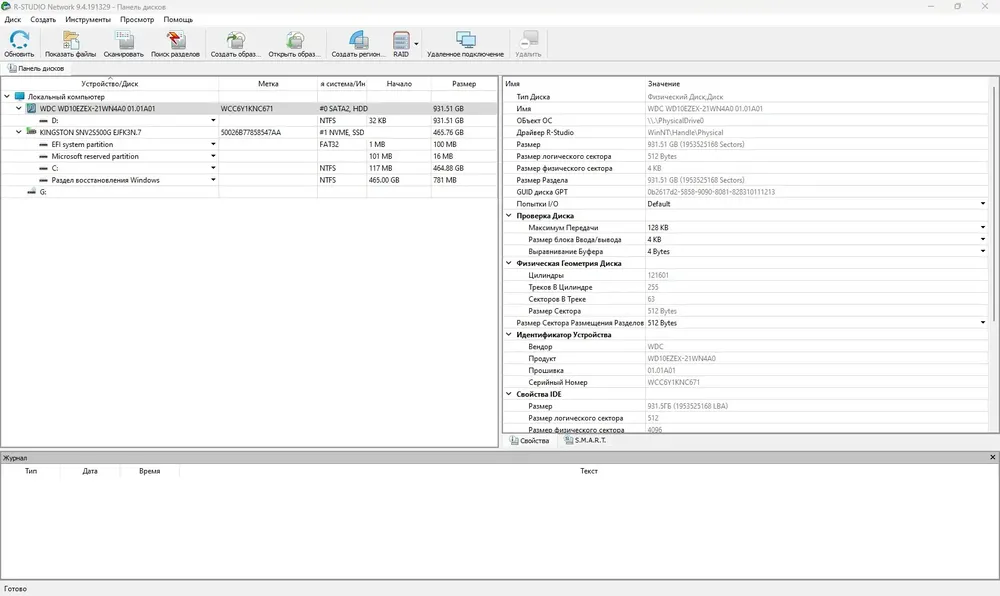Viewport: 1000px width, 596px height.
Task: Click the KINGSTON SSD drive icon
Action: 31,132
